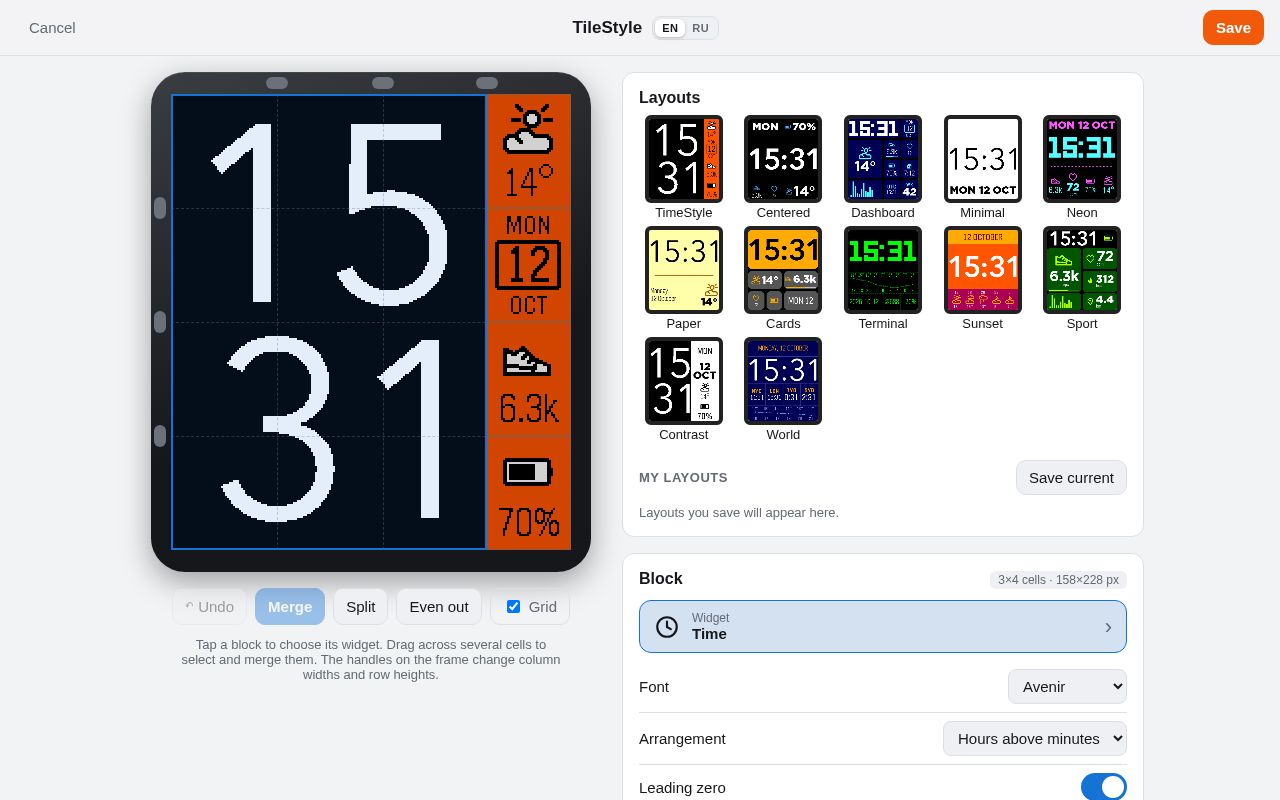Switch language to EN
The image size is (1280, 800).
tap(670, 28)
